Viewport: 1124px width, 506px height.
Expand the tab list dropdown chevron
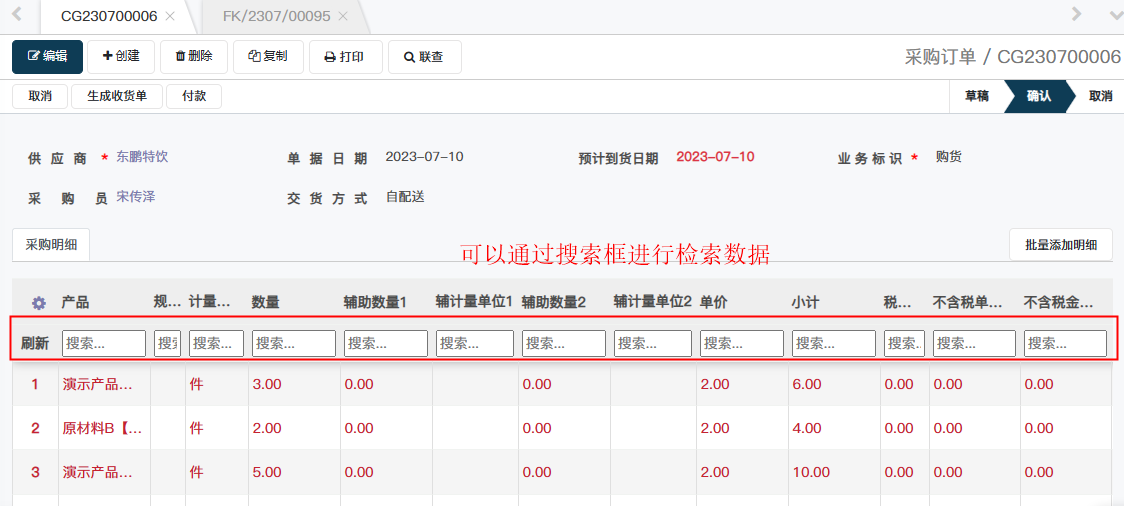[x=1116, y=15]
